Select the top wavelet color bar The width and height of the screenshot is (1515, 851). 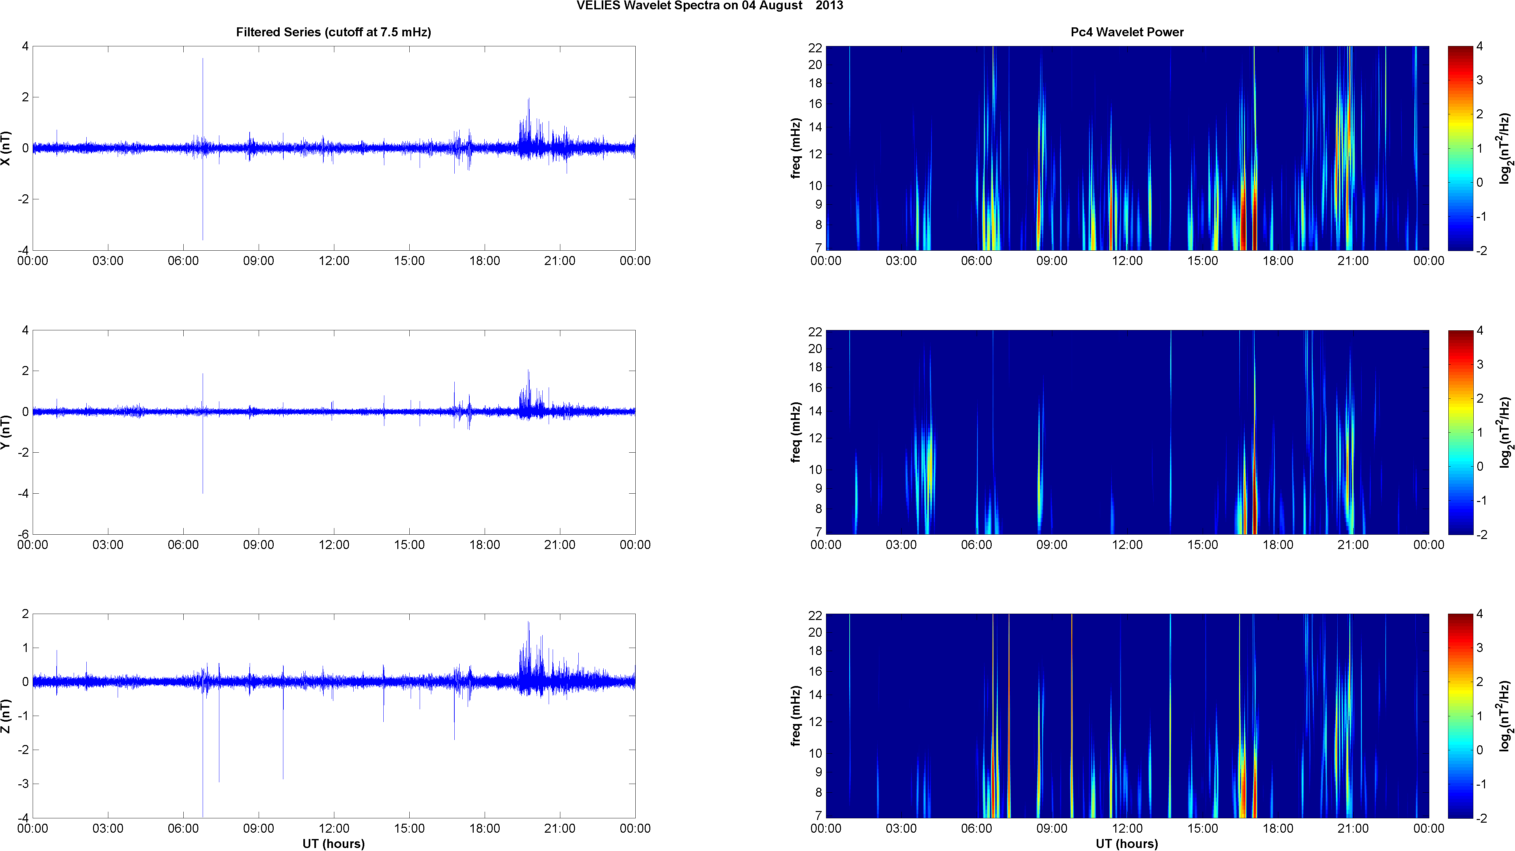1460,148
